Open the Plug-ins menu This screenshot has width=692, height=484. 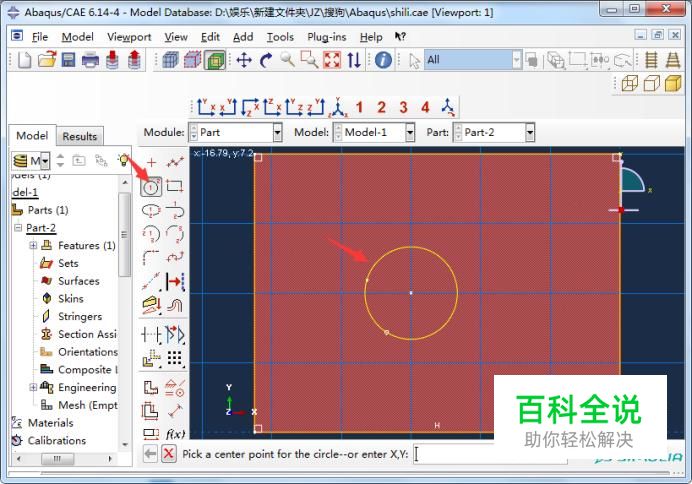[x=327, y=37]
